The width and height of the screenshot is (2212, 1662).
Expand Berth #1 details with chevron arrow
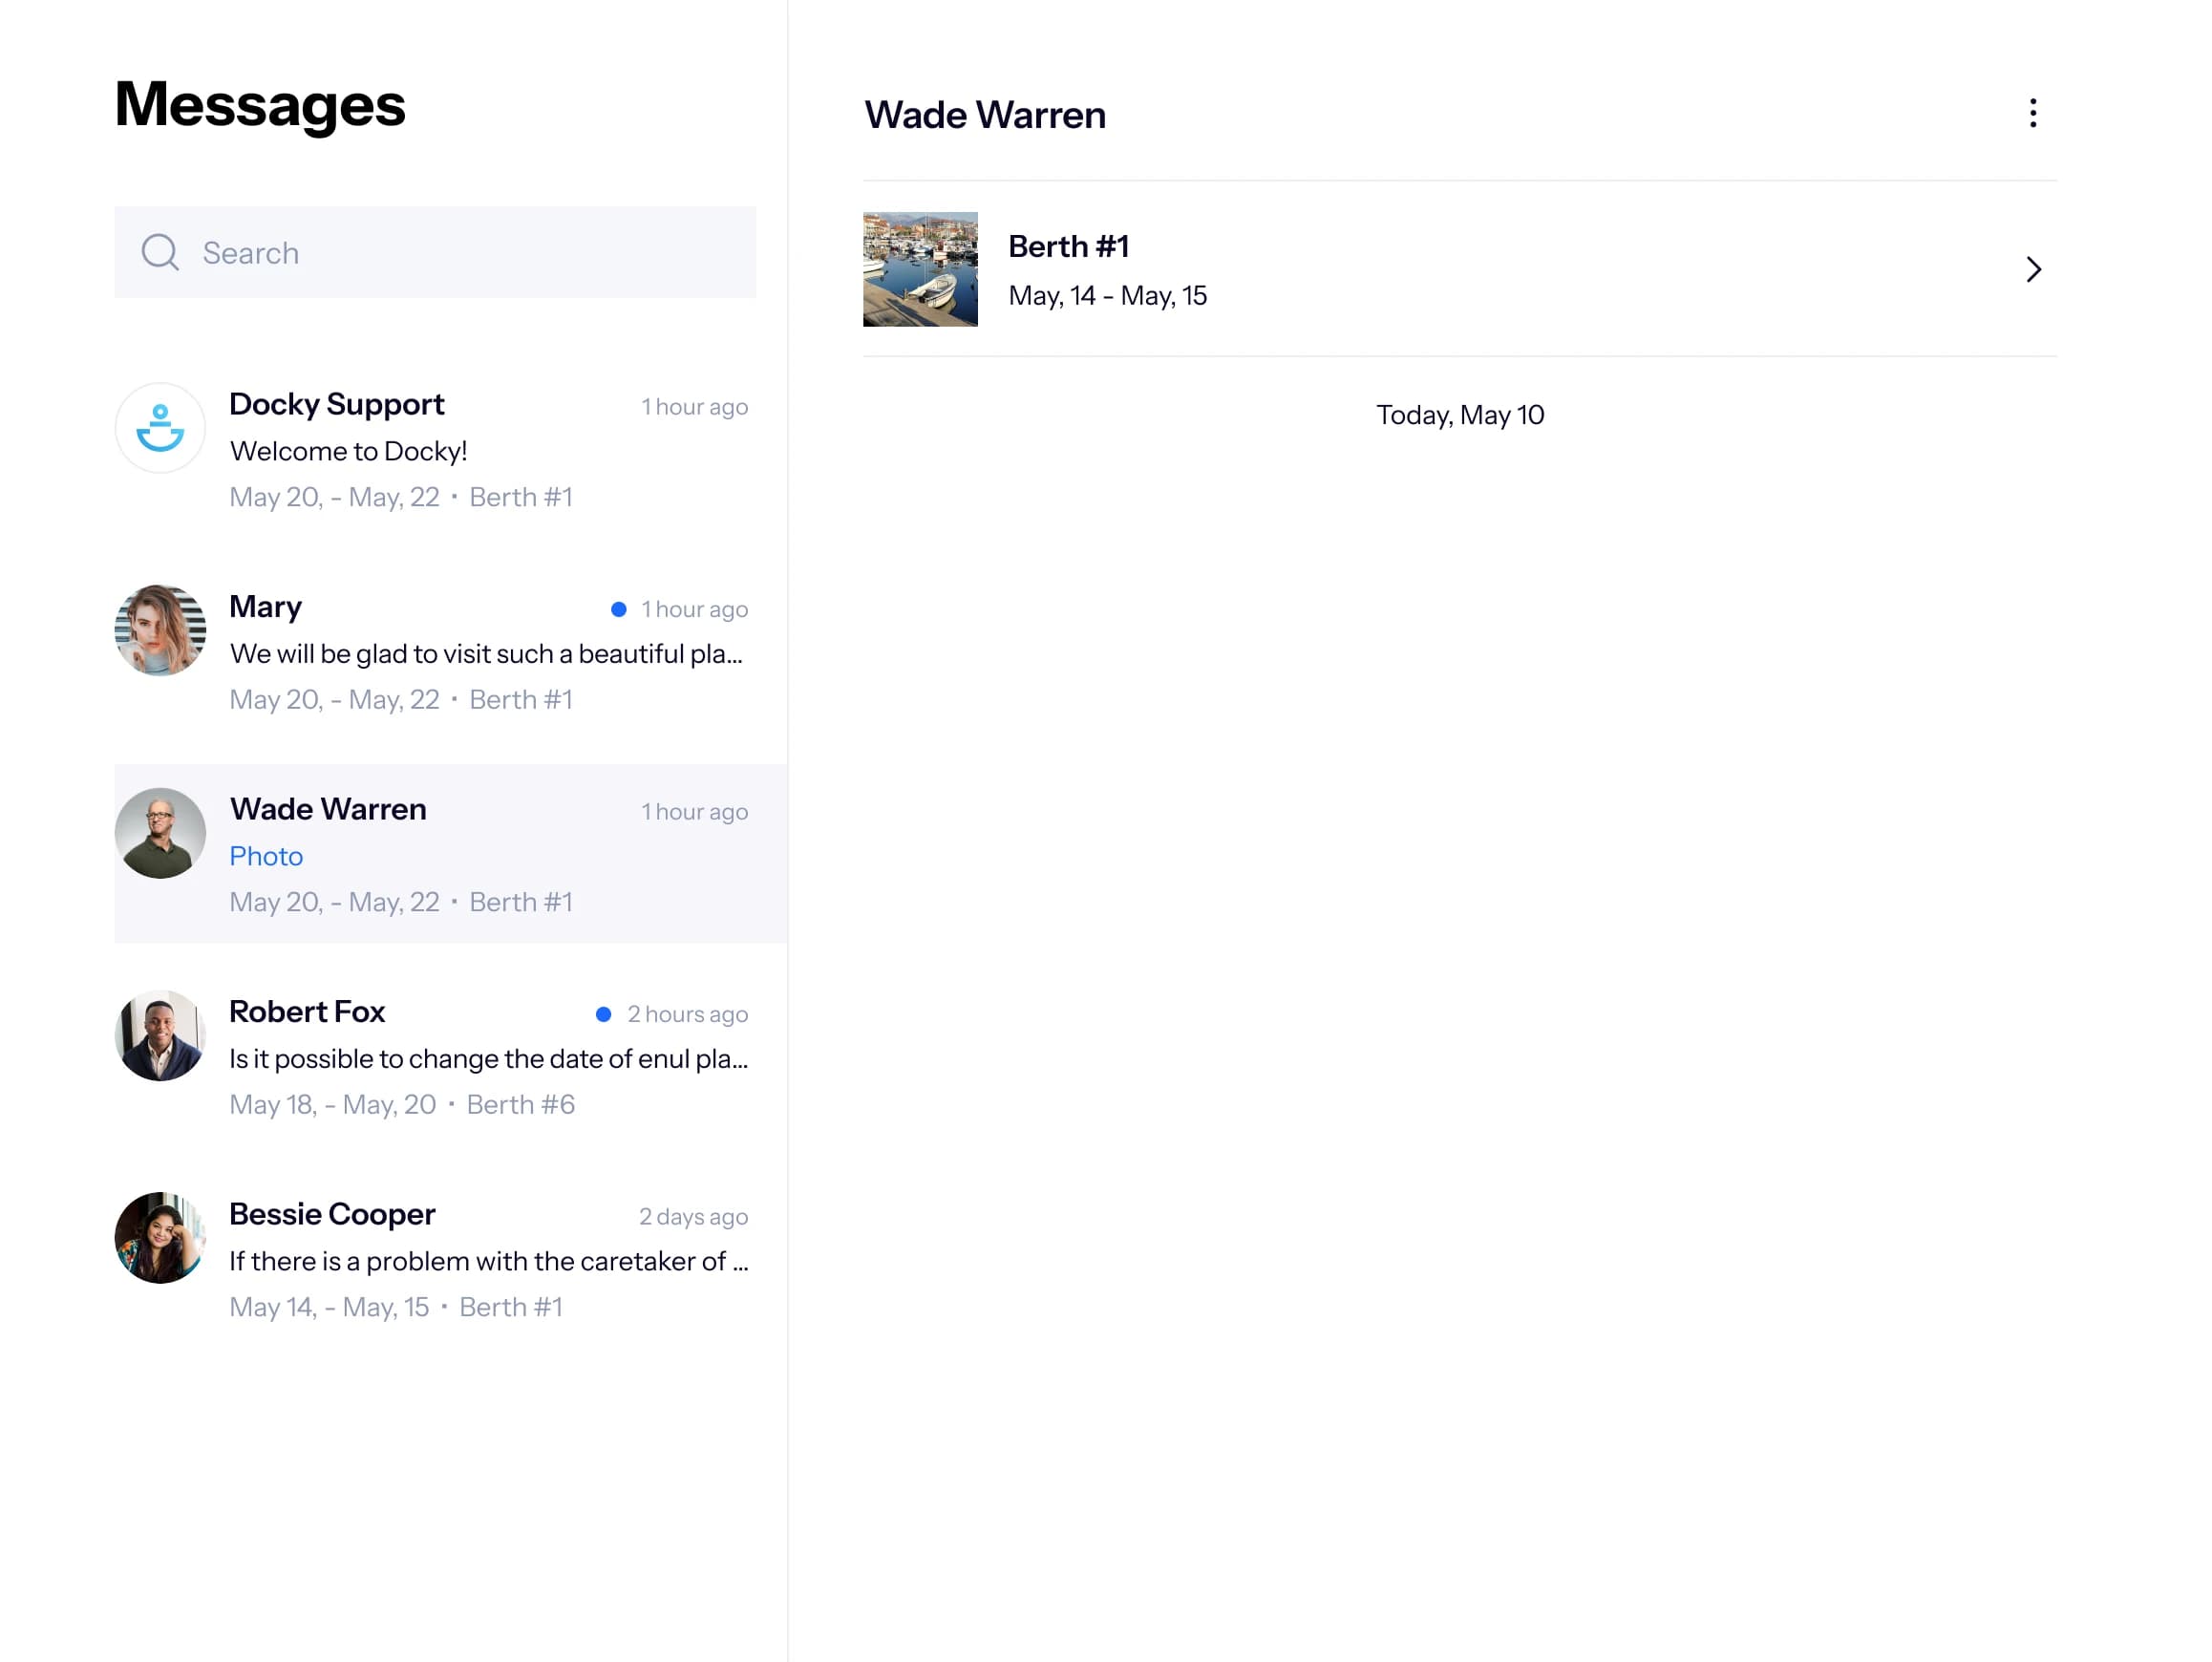point(2032,269)
